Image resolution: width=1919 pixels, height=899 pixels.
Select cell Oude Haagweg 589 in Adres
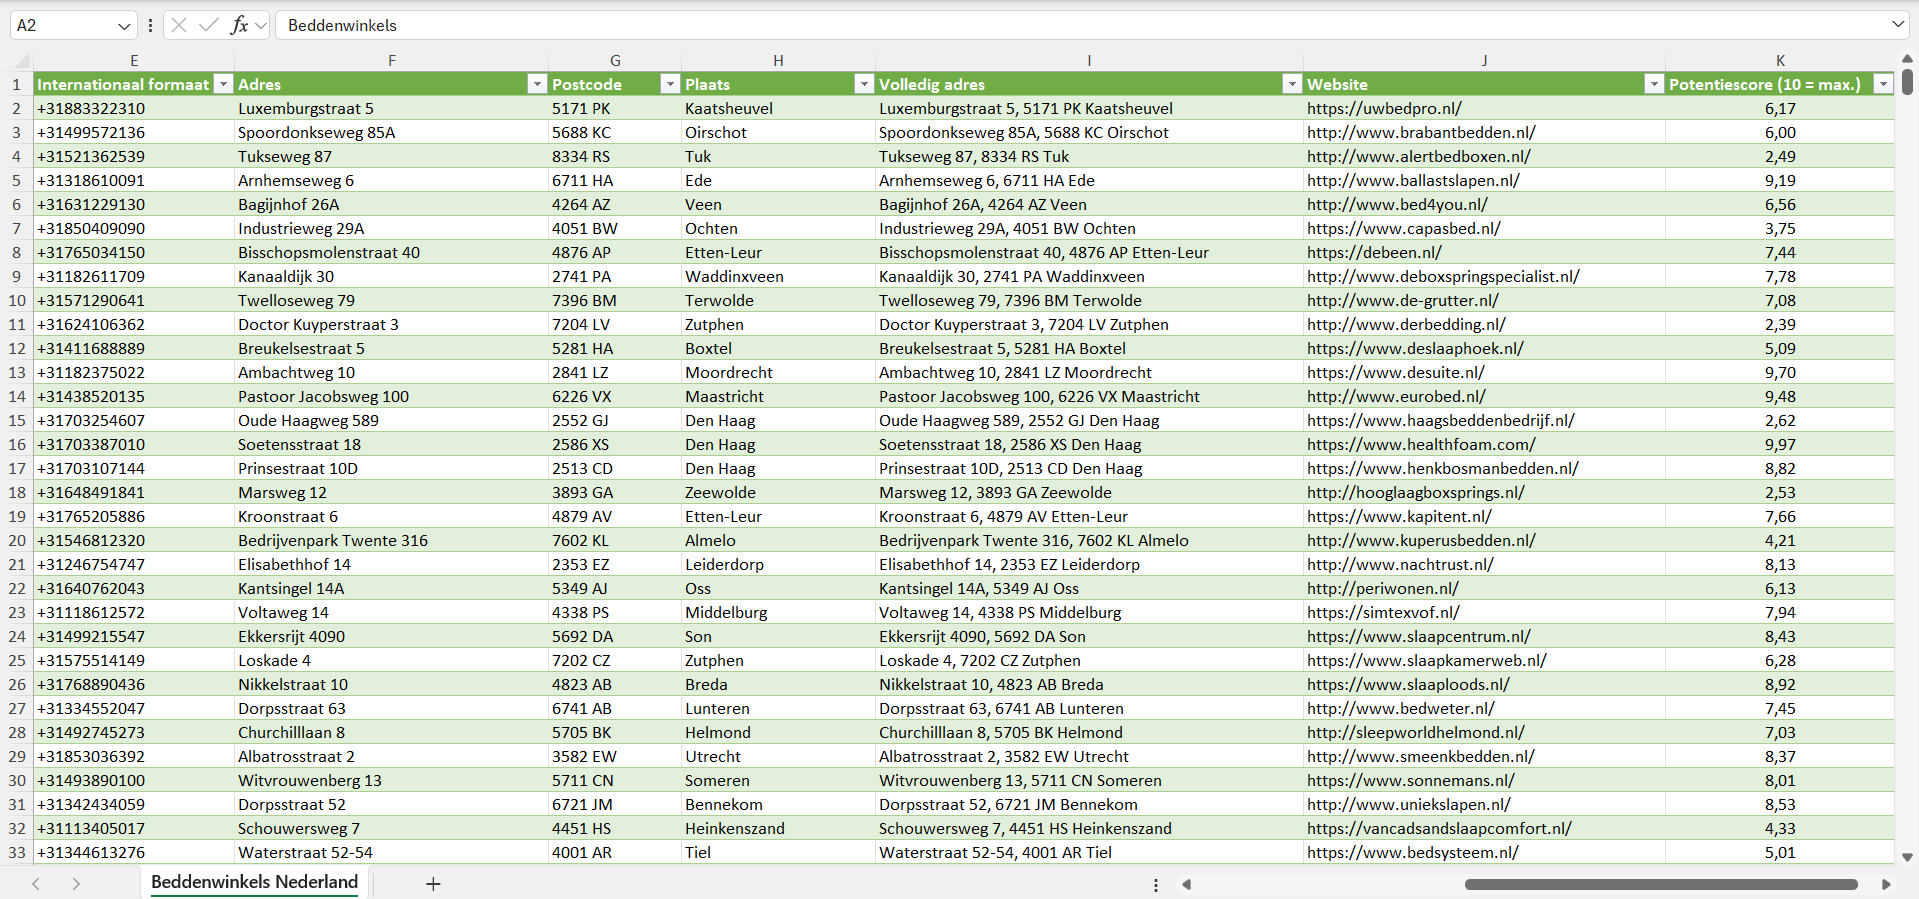coord(392,420)
